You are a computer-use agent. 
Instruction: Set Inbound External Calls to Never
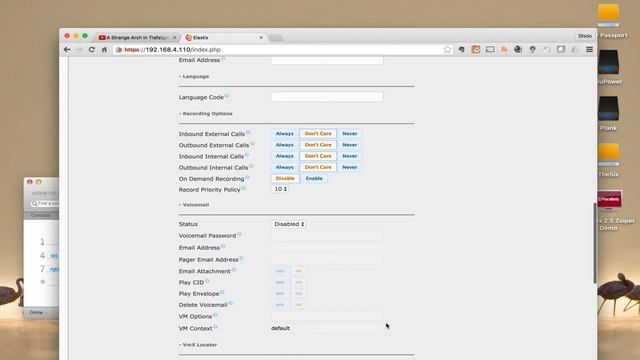(350, 133)
